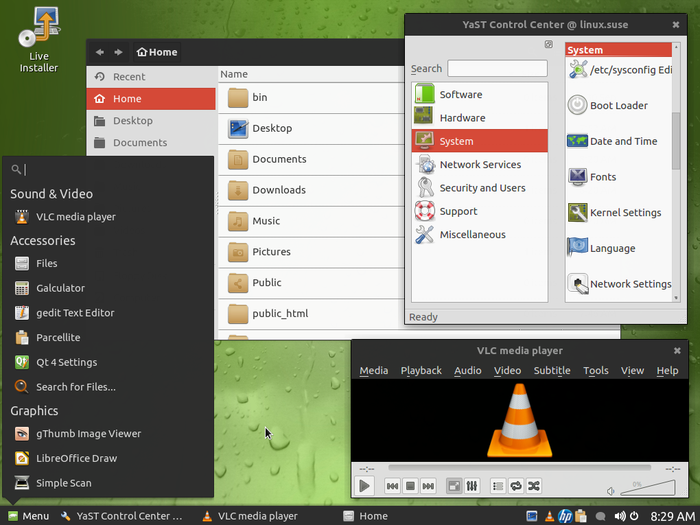Open the Tools menu in VLC
This screenshot has width=700, height=525.
point(596,370)
